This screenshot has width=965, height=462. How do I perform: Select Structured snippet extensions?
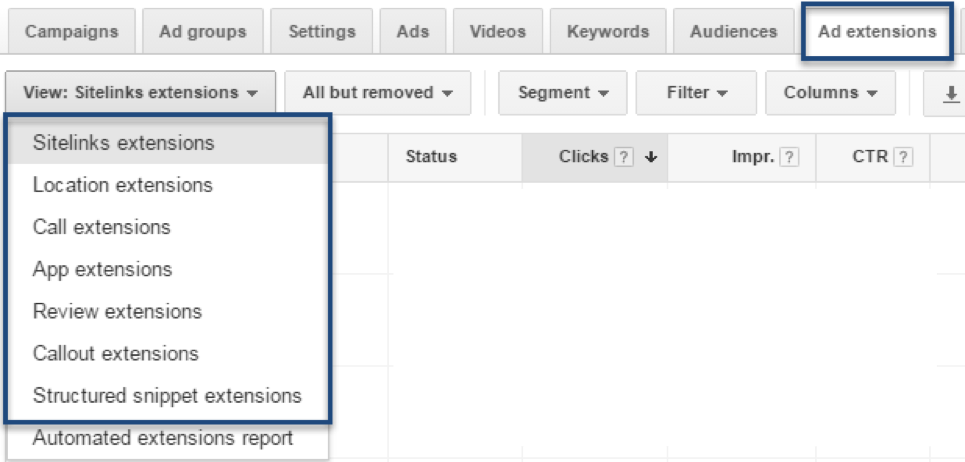tap(167, 395)
